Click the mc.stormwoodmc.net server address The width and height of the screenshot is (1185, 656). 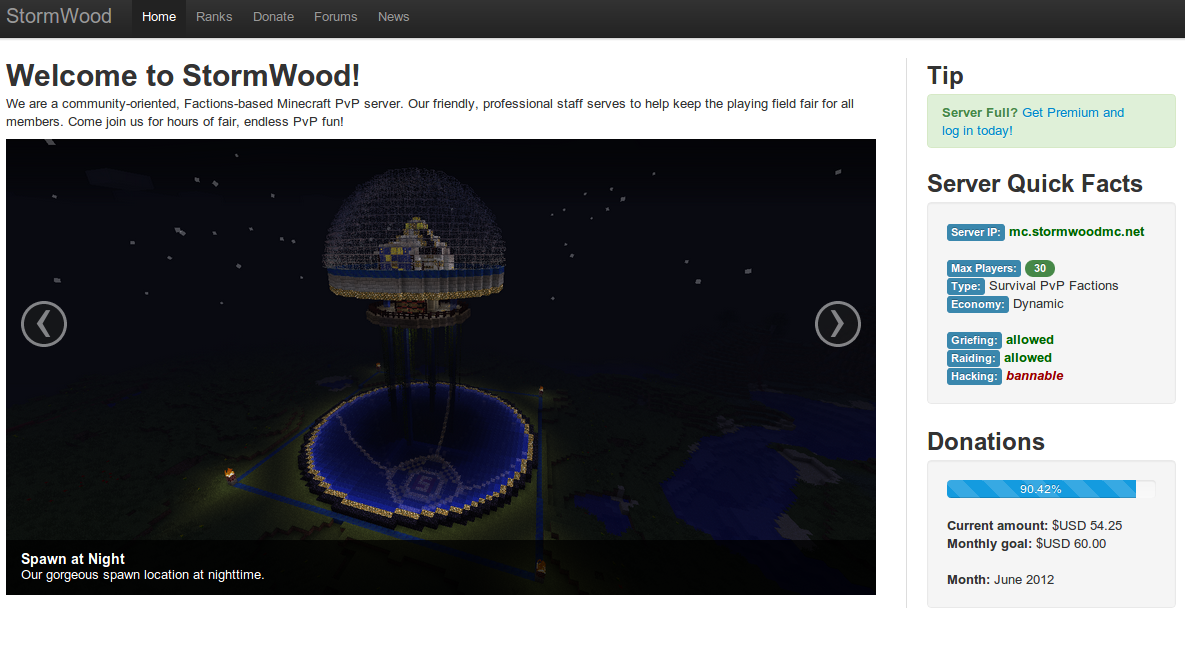(1076, 232)
